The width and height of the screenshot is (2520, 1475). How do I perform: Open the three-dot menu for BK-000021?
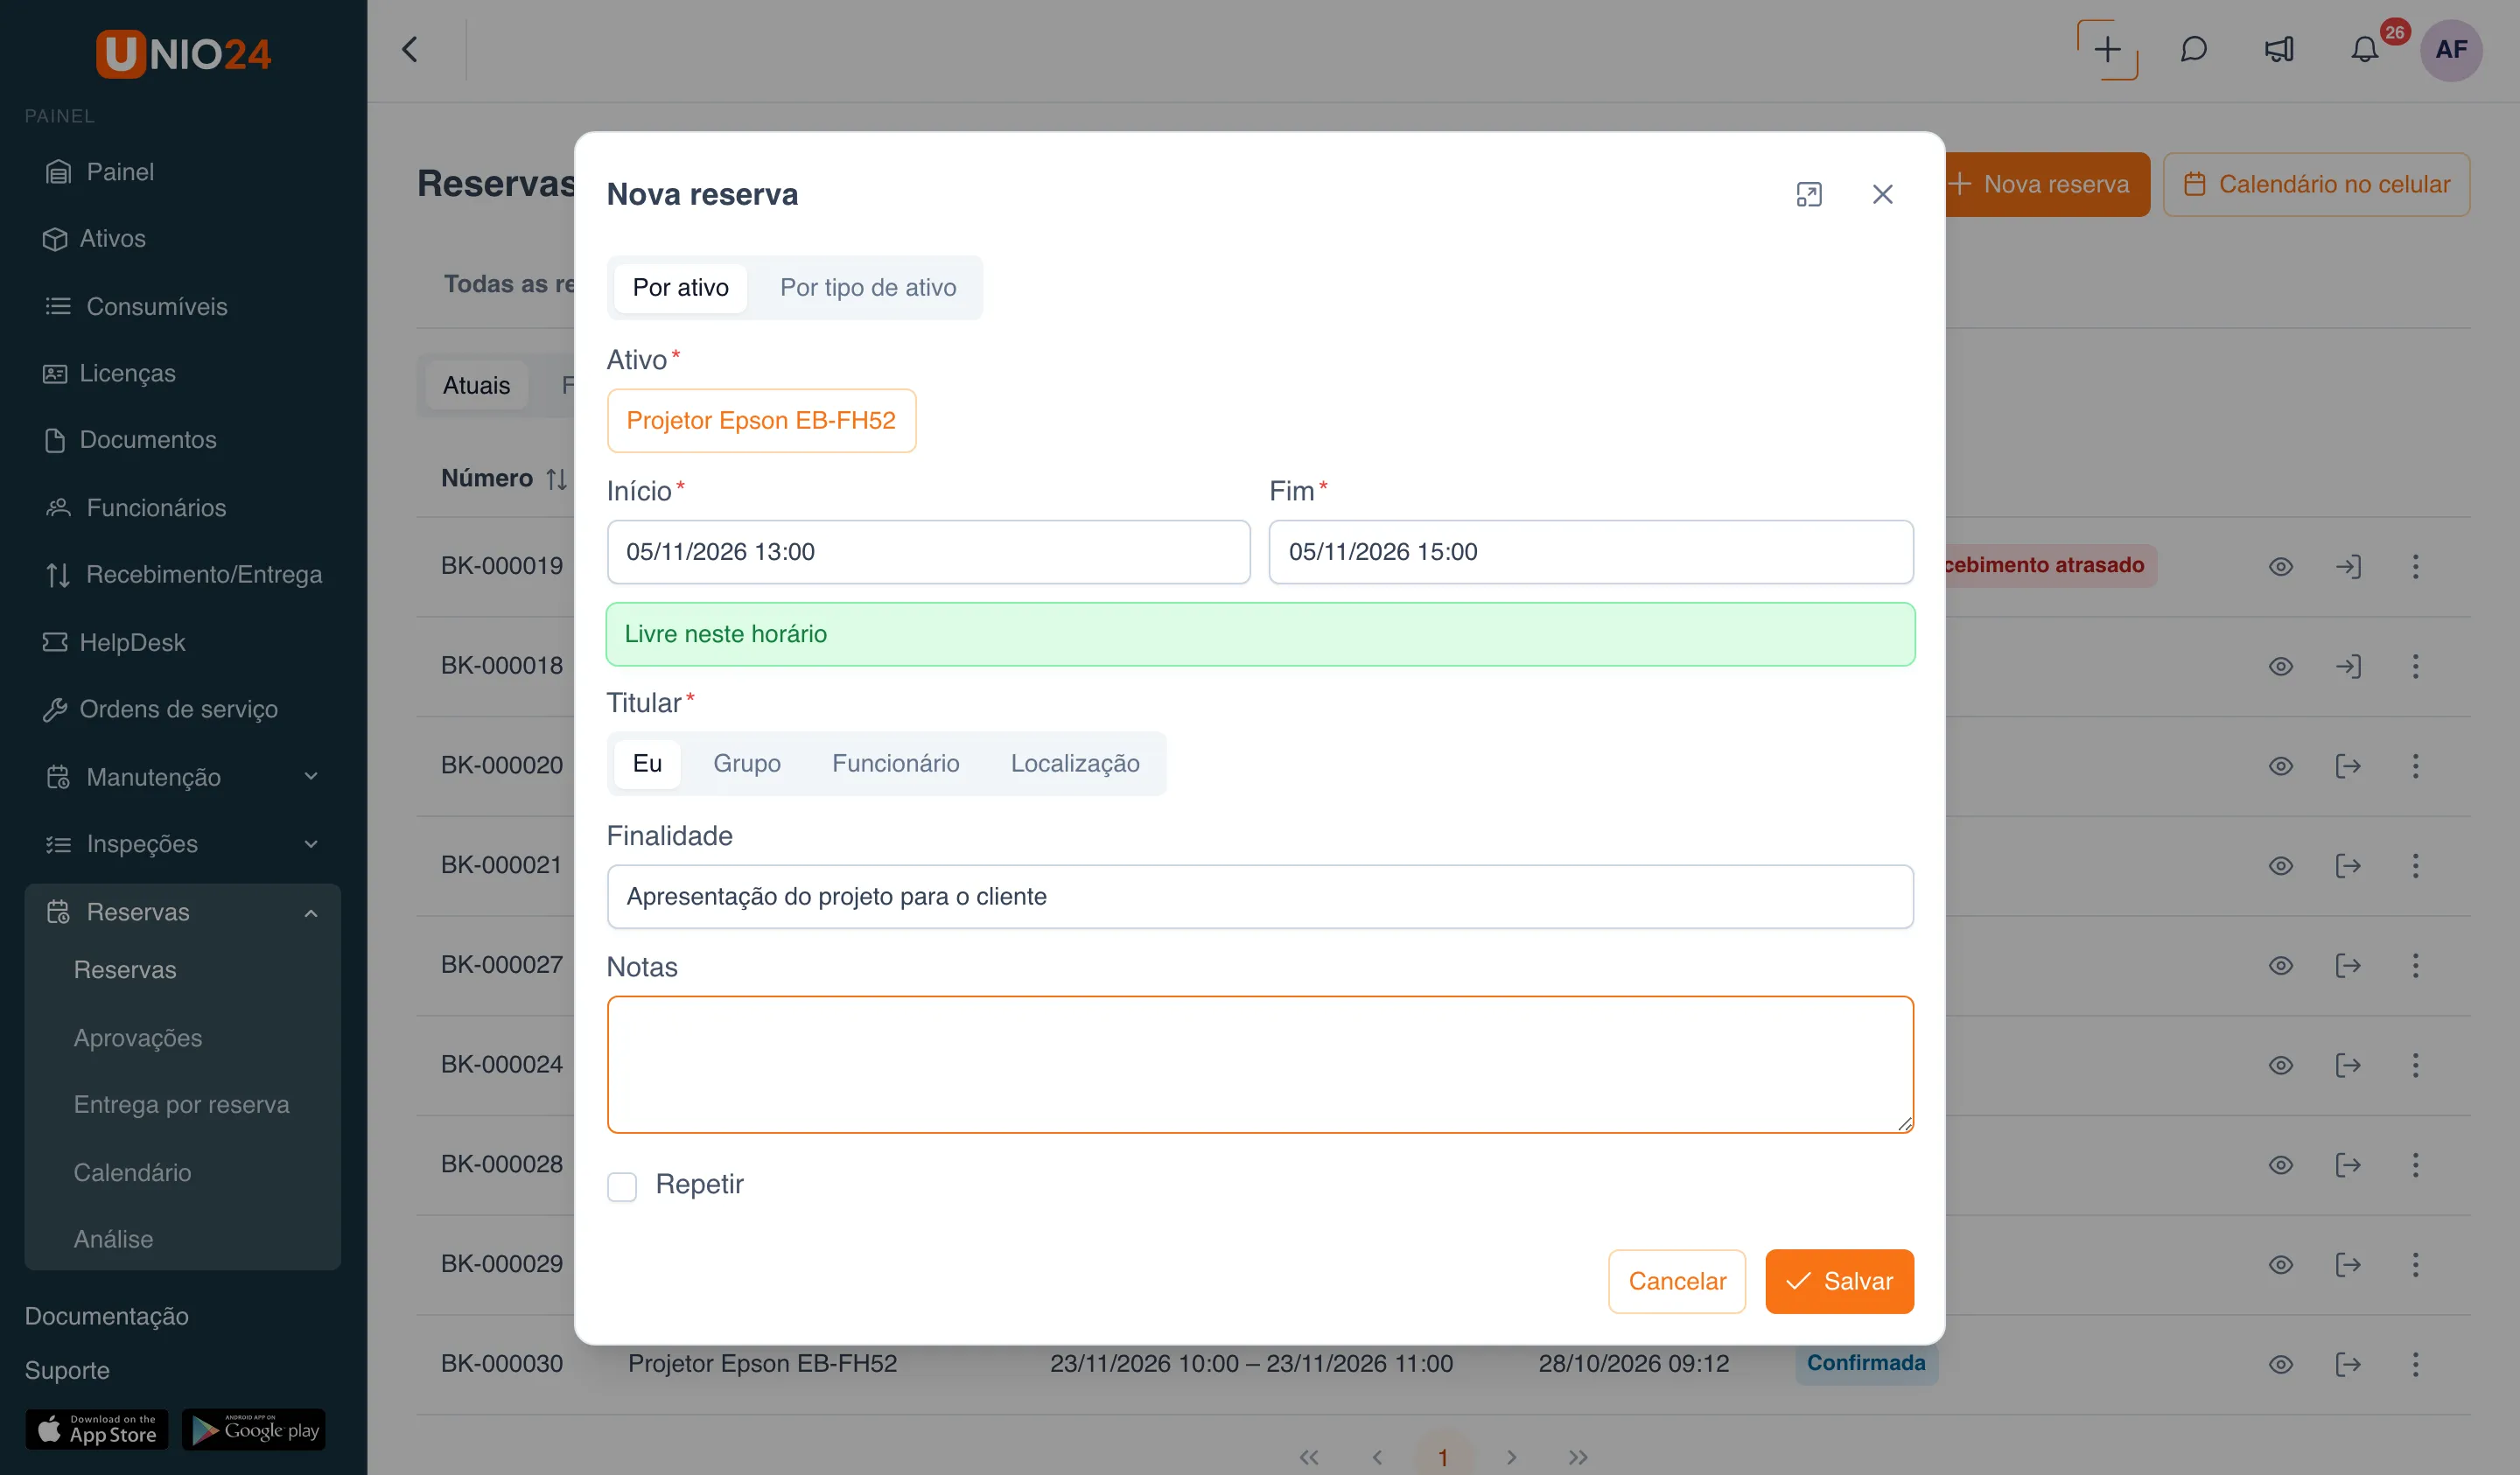click(x=2415, y=865)
